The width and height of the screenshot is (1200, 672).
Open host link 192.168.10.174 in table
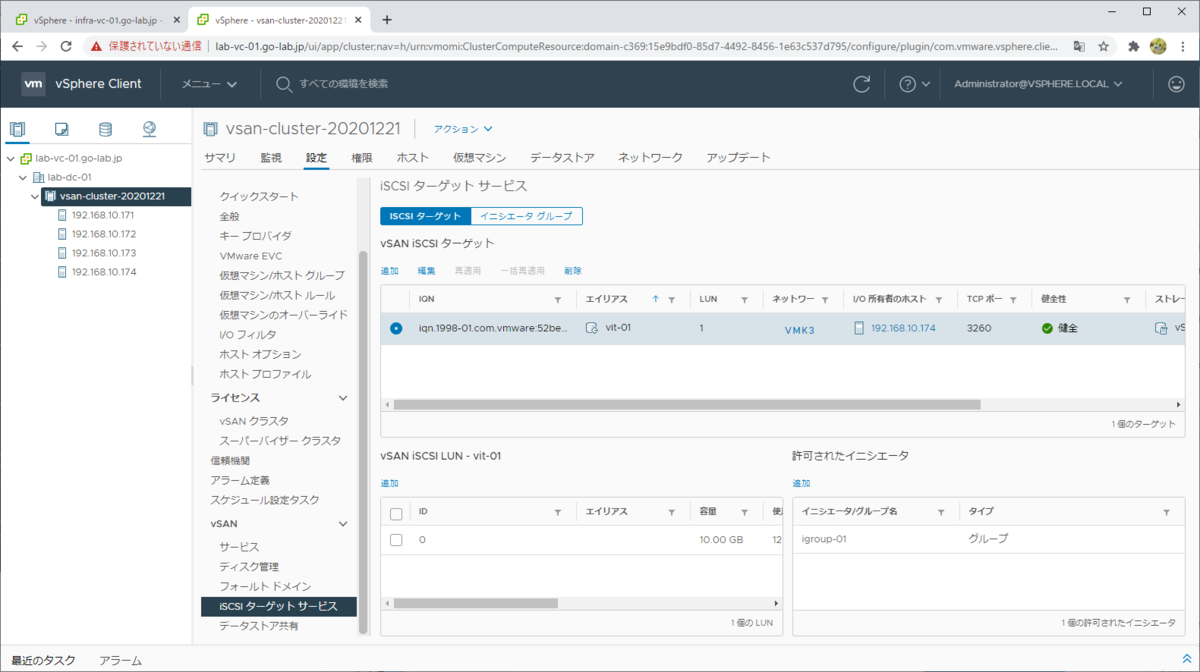pyautogui.click(x=903, y=328)
